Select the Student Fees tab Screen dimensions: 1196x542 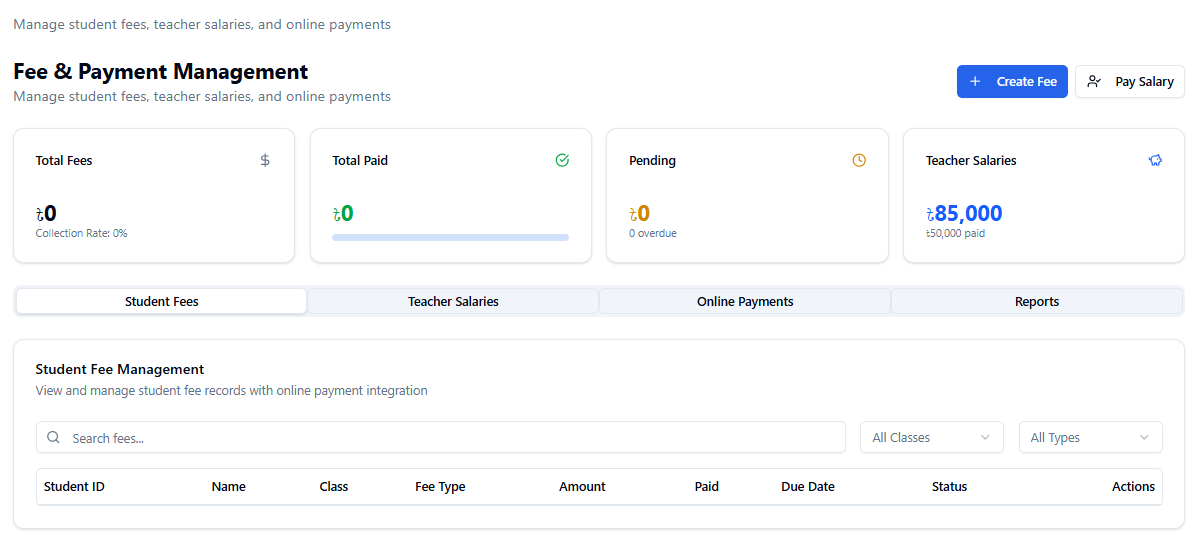(x=162, y=301)
